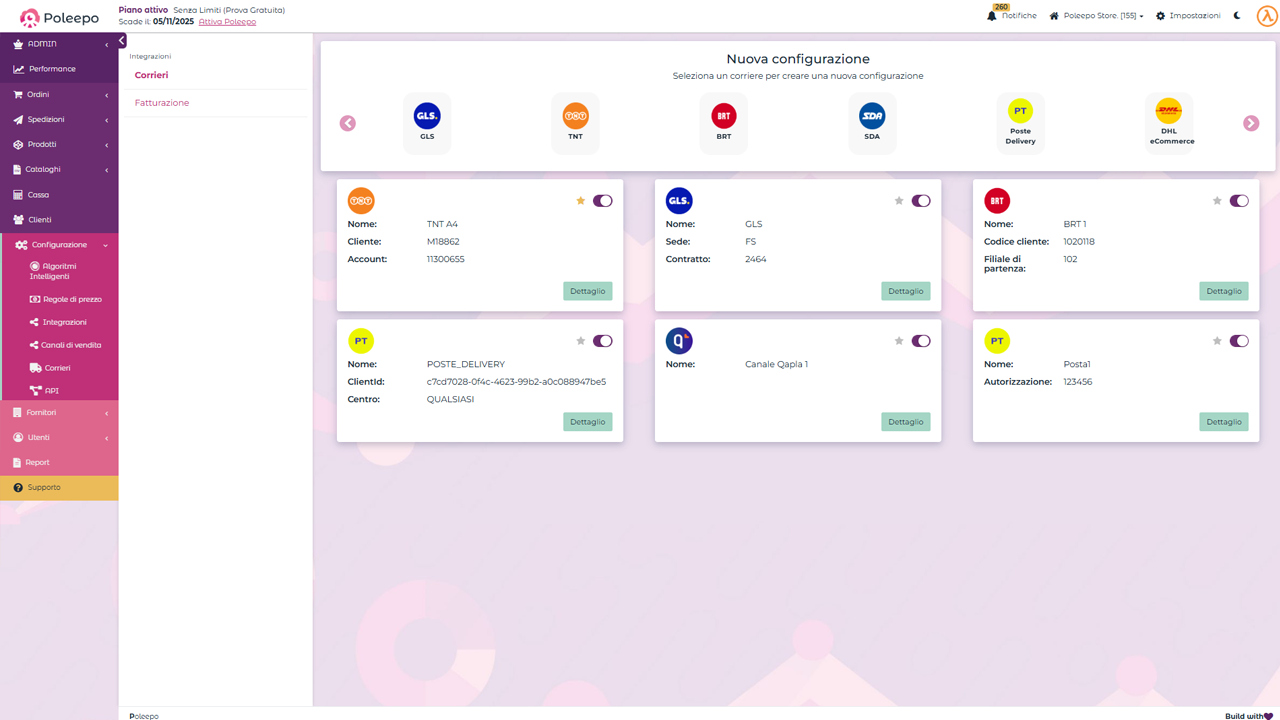This screenshot has height=720, width=1280.
Task: Star the Posta1 configuration card
Action: point(1217,341)
